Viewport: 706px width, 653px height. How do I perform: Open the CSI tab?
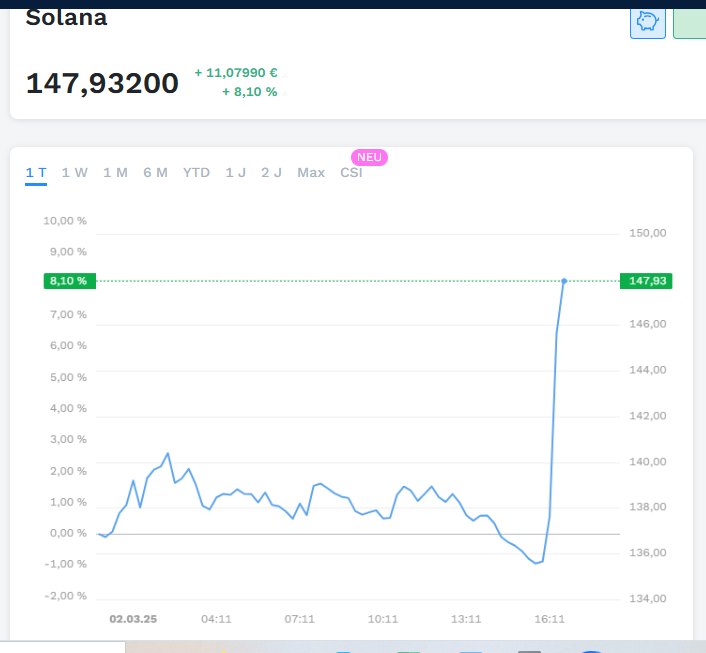pyautogui.click(x=351, y=173)
